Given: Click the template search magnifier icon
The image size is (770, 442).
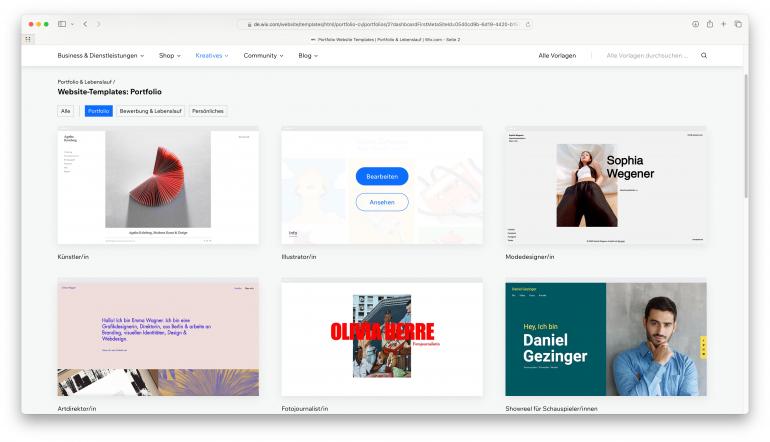Looking at the screenshot, I should tap(704, 55).
